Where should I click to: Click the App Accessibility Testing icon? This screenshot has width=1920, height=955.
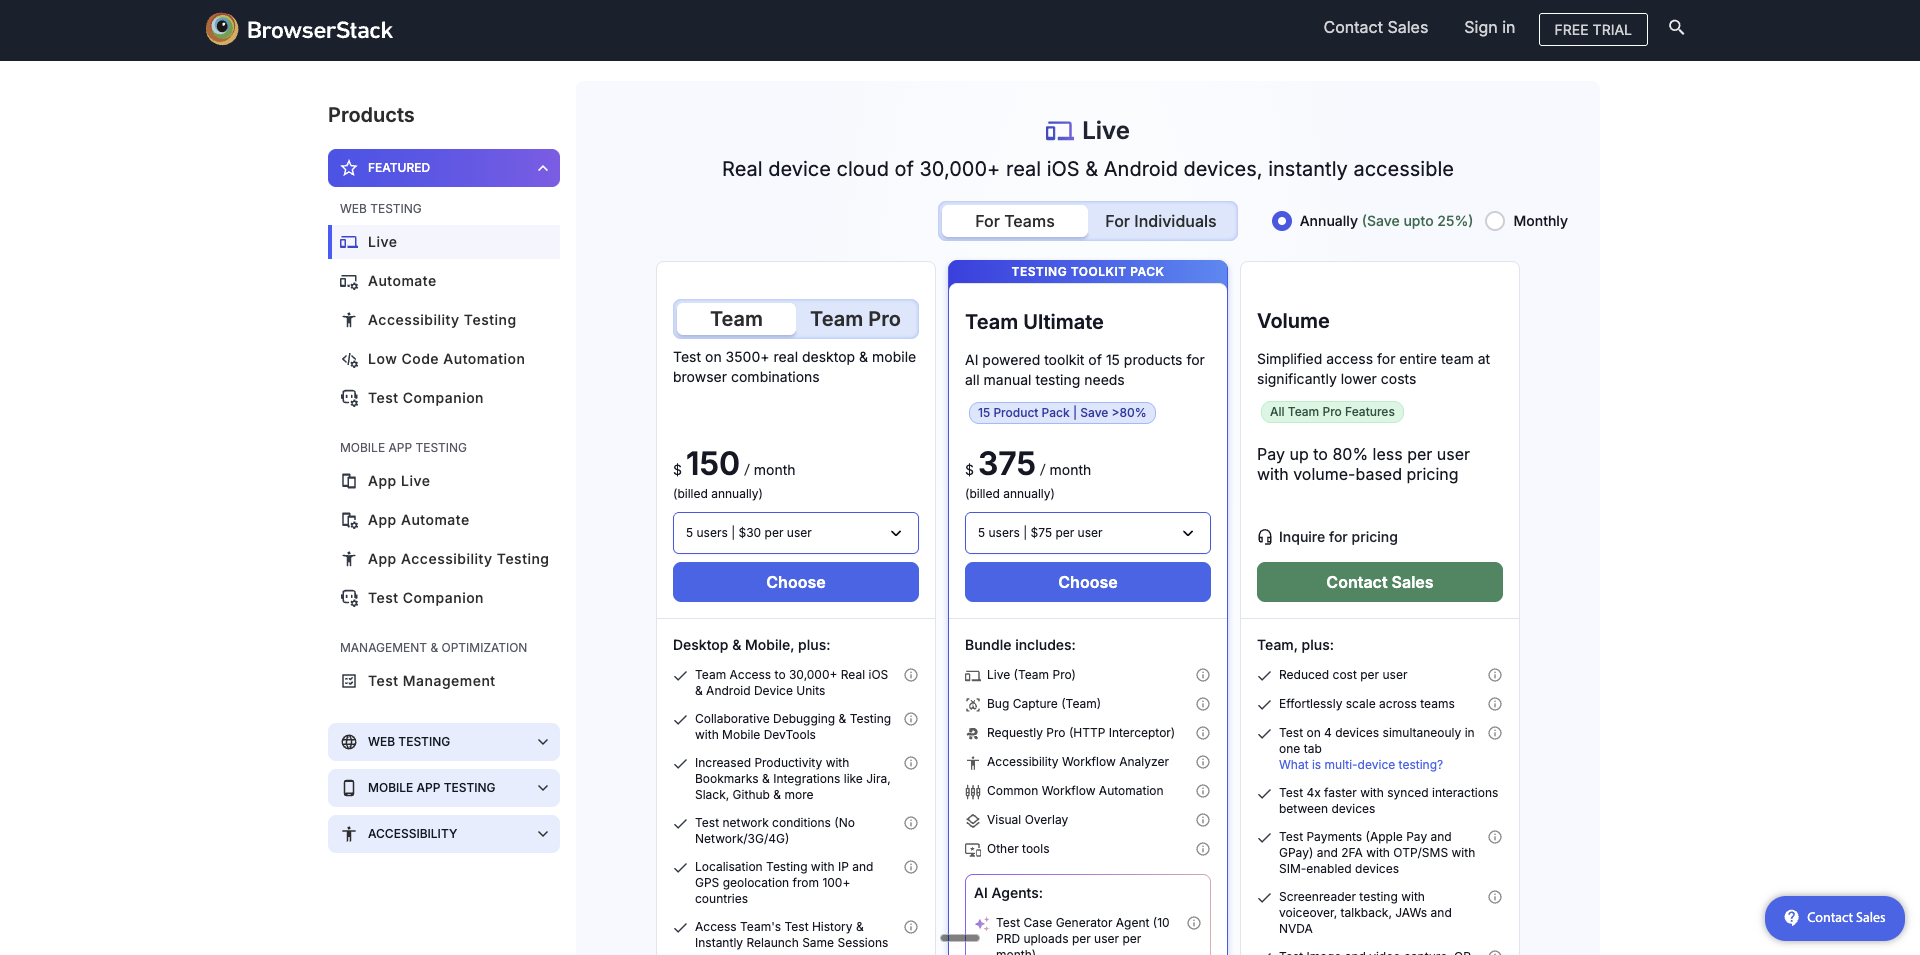(x=349, y=559)
